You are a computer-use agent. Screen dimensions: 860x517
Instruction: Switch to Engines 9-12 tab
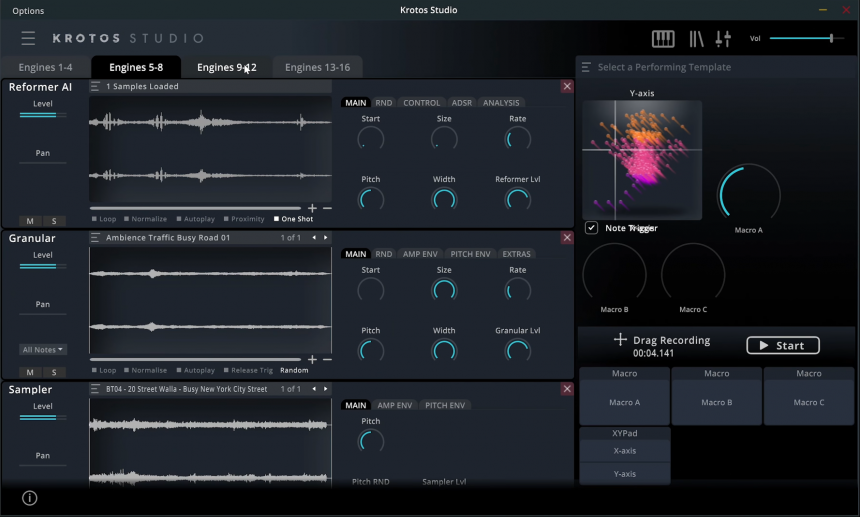[227, 67]
